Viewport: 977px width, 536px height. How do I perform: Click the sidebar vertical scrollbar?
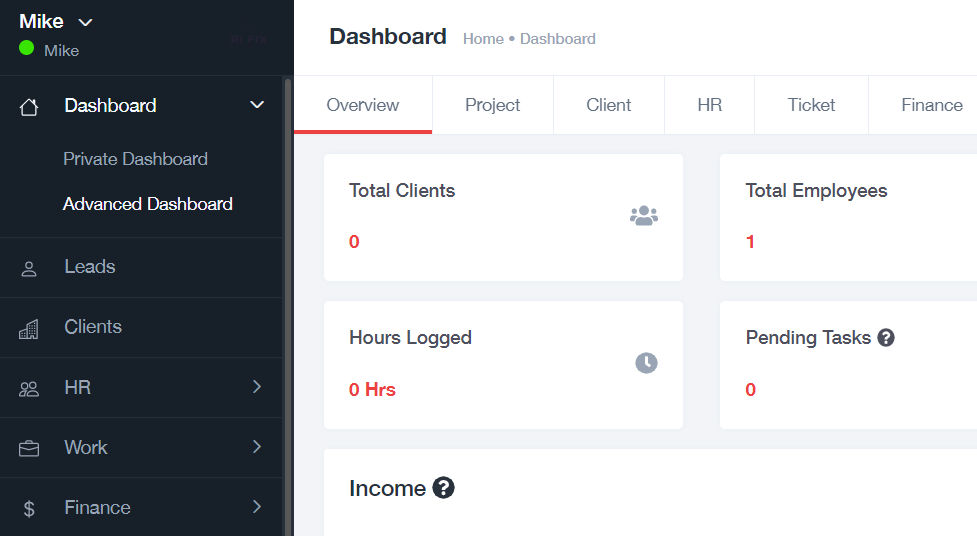(x=288, y=300)
